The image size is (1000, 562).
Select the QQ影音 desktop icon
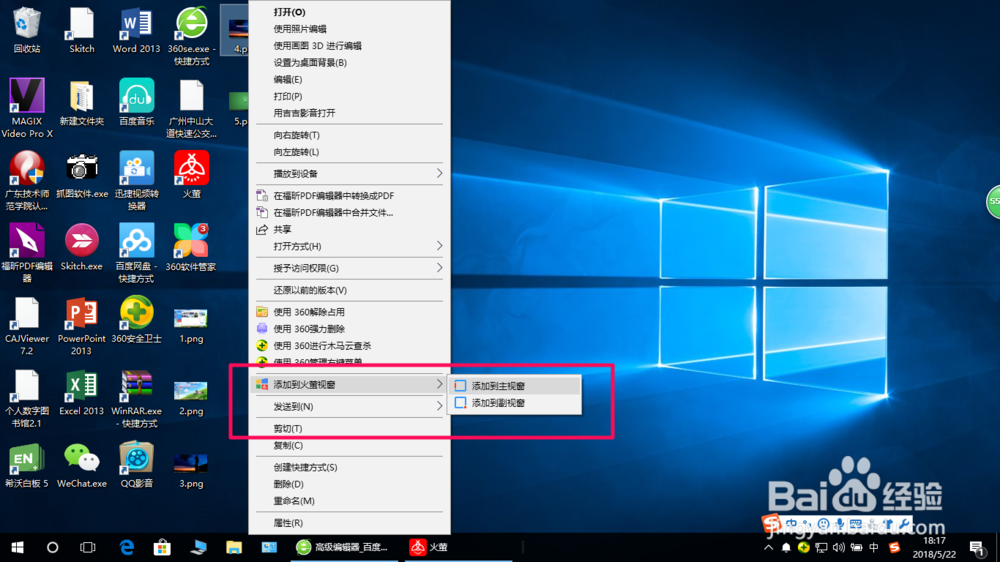coord(136,465)
